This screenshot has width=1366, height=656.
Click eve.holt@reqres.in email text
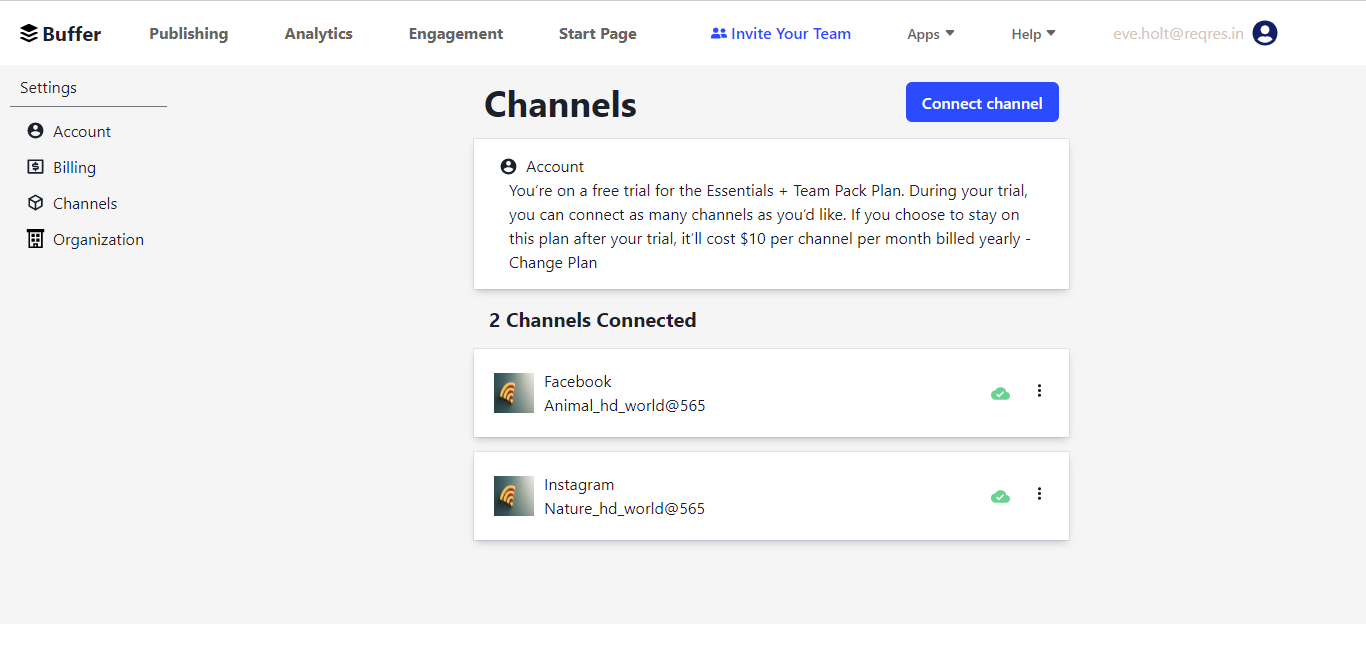click(1179, 34)
